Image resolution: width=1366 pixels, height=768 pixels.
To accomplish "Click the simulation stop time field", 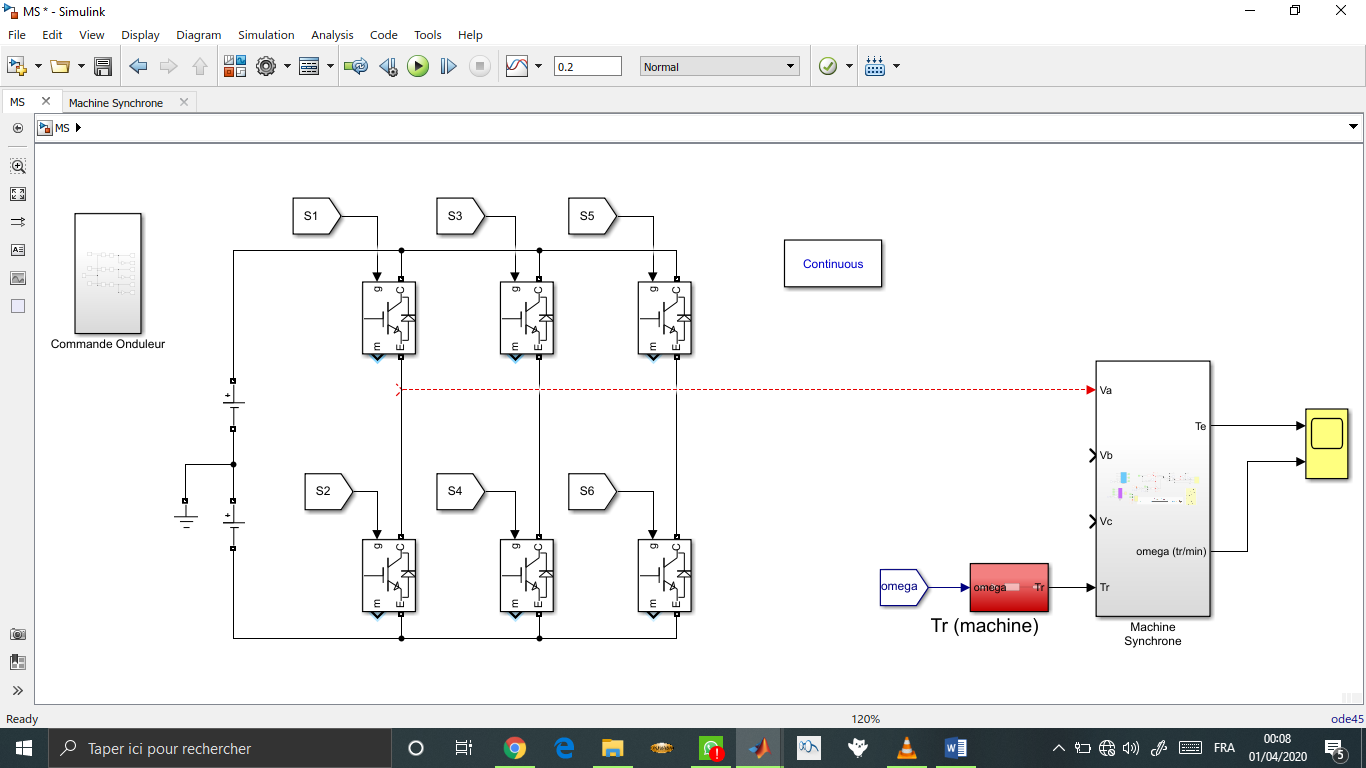I will [588, 67].
